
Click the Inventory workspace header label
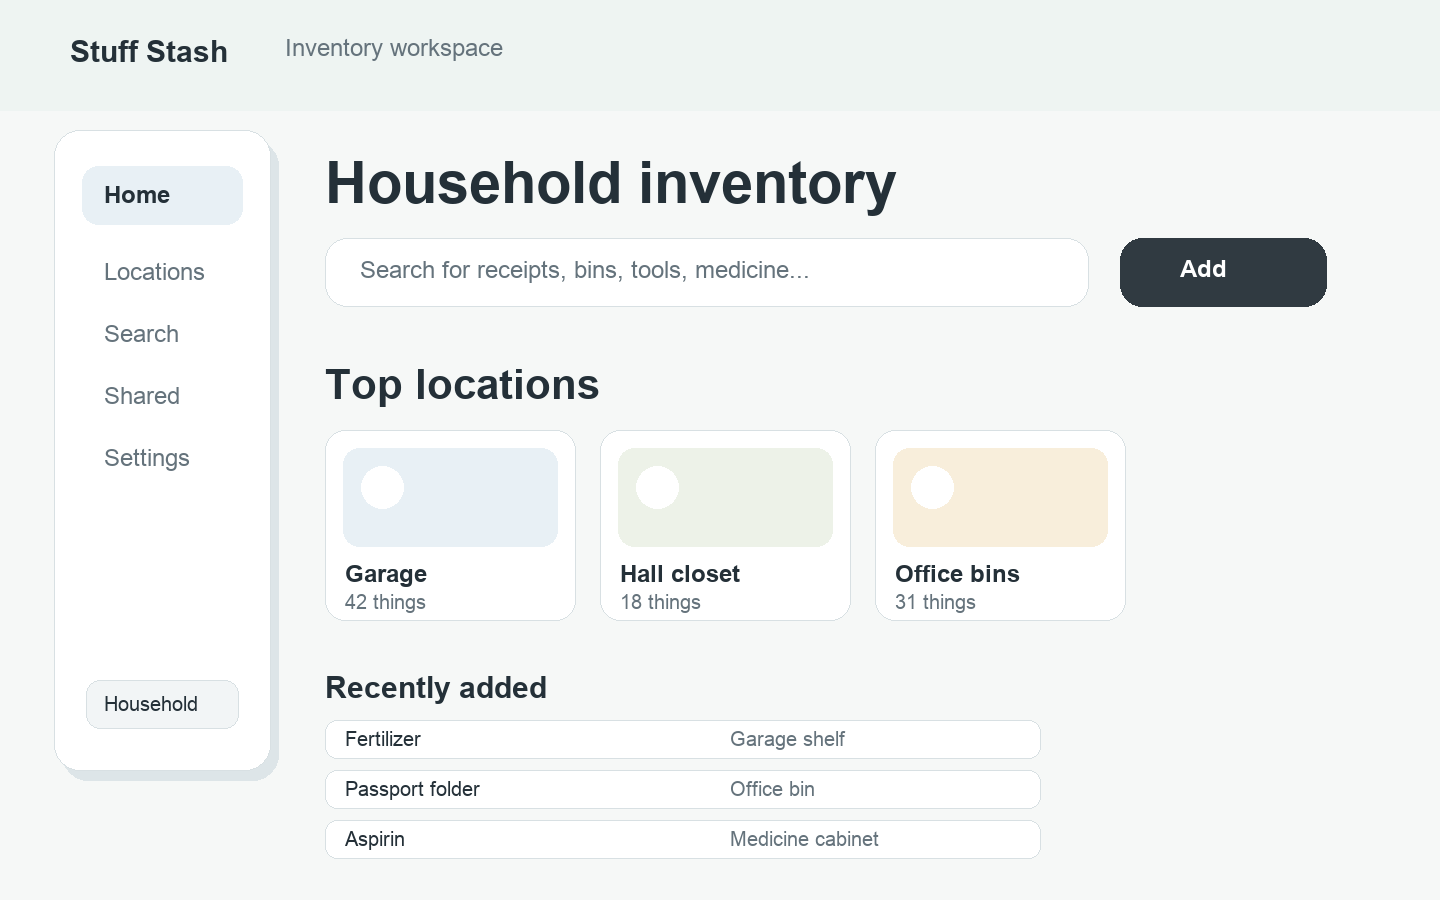coord(394,48)
